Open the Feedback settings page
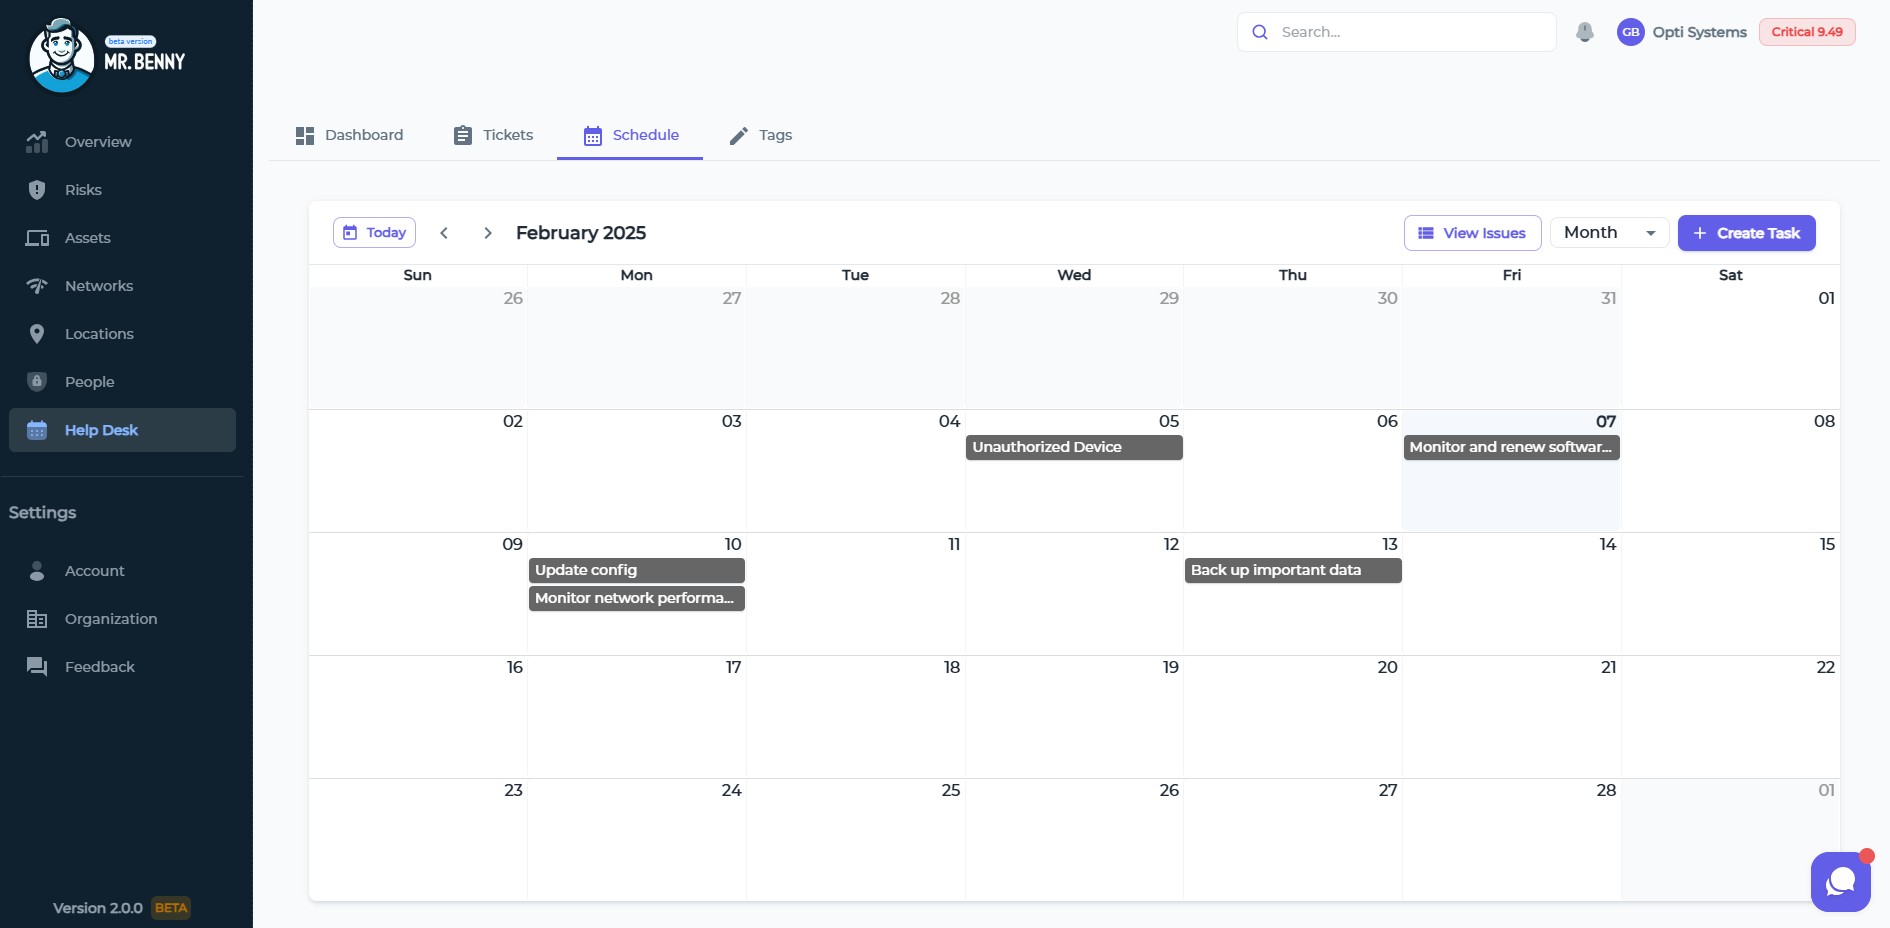 99,667
